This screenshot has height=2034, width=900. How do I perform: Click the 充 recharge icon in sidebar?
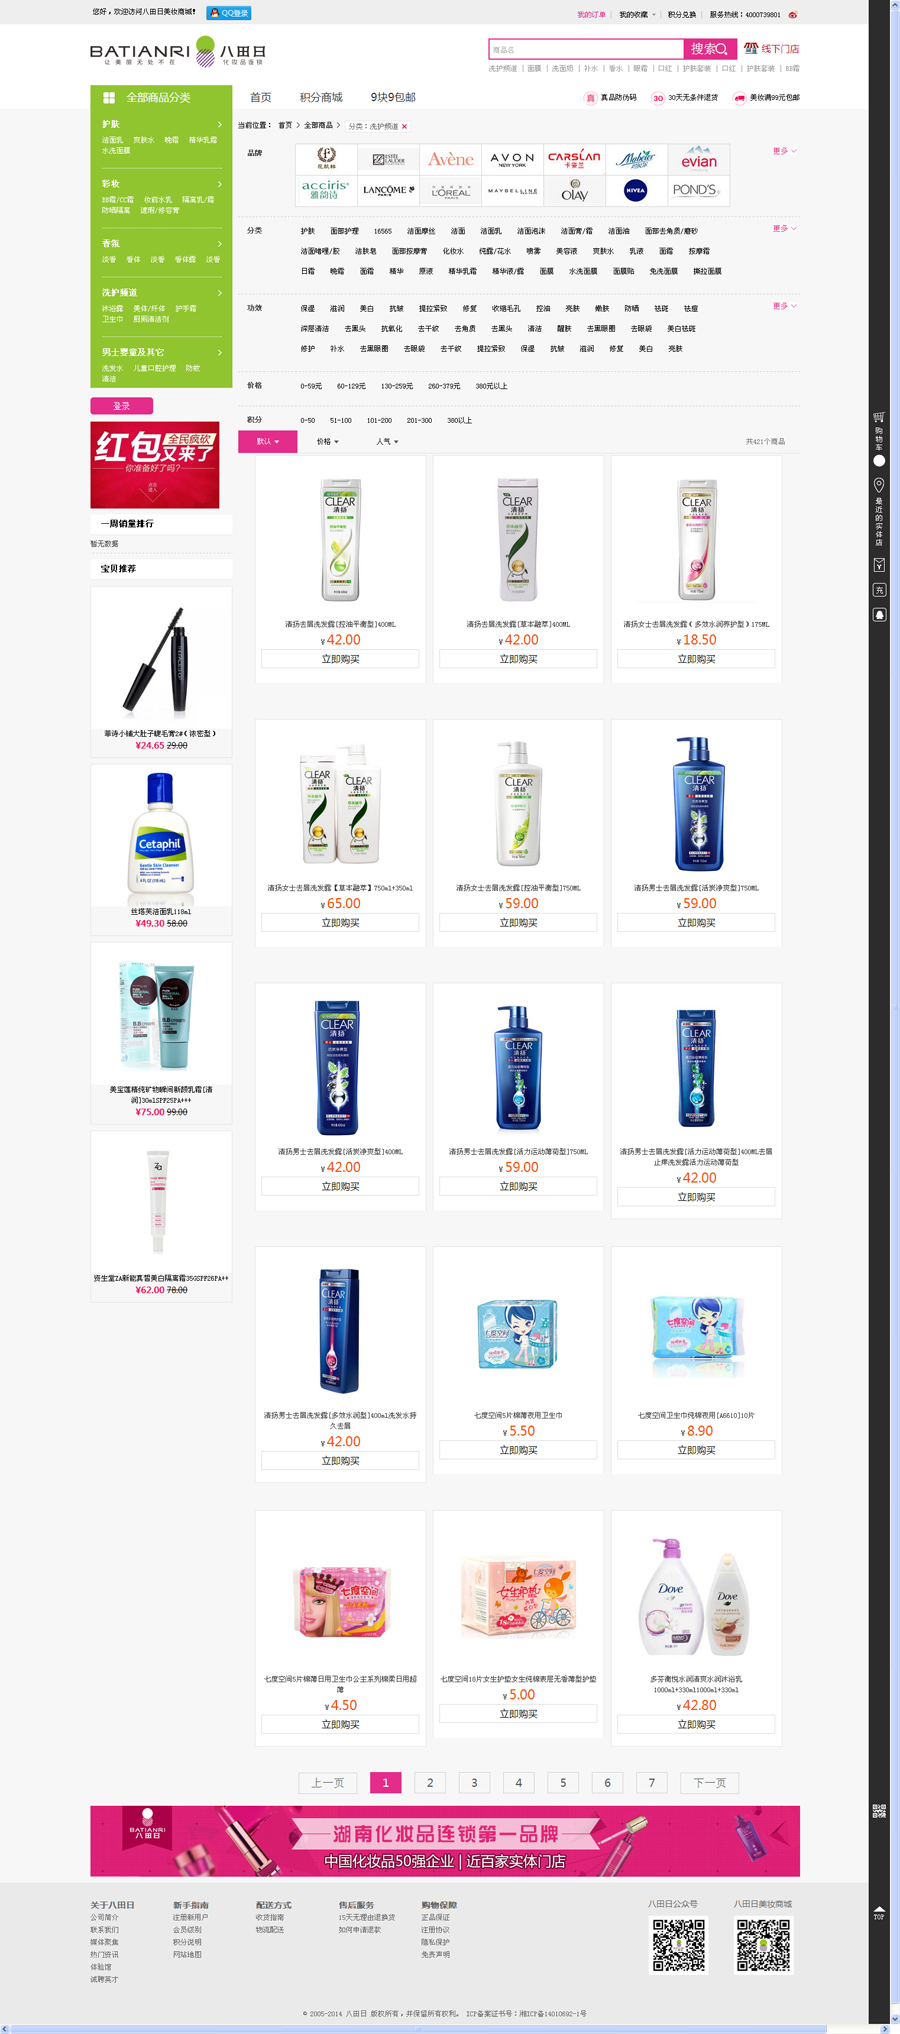[x=879, y=590]
